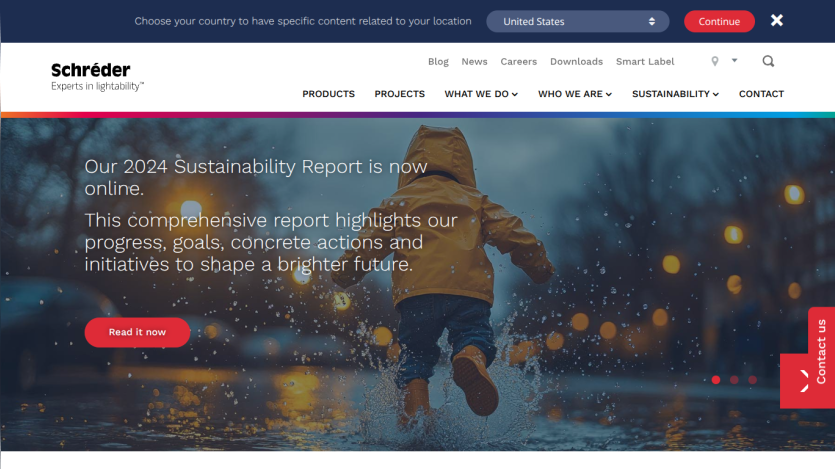This screenshot has height=469, width=835.
Task: Expand the WHAT WE DO menu
Action: click(481, 94)
